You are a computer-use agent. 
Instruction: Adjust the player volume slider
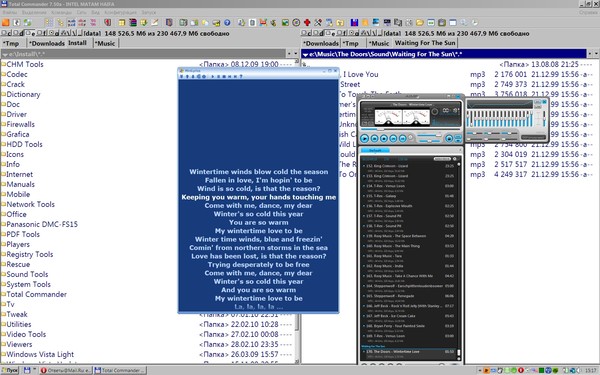[429, 135]
